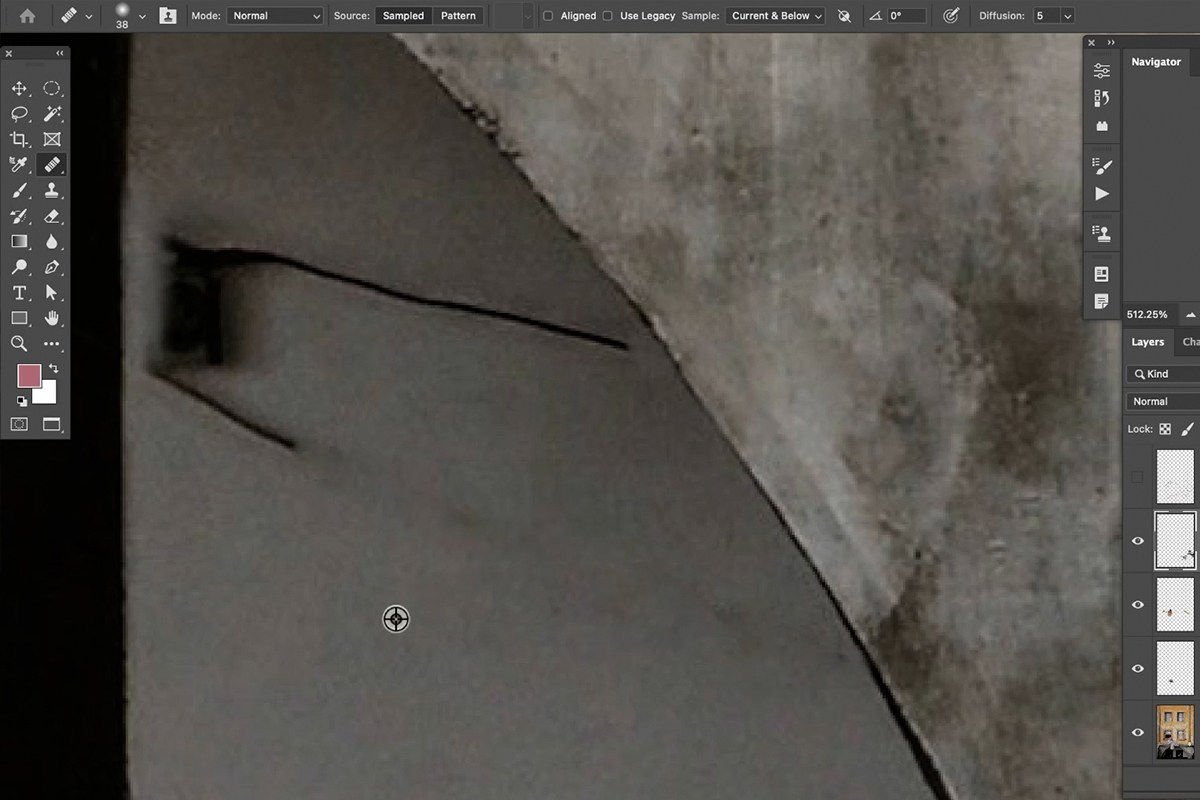The width and height of the screenshot is (1200, 800).
Task: Set Source to Sampled
Action: [404, 16]
